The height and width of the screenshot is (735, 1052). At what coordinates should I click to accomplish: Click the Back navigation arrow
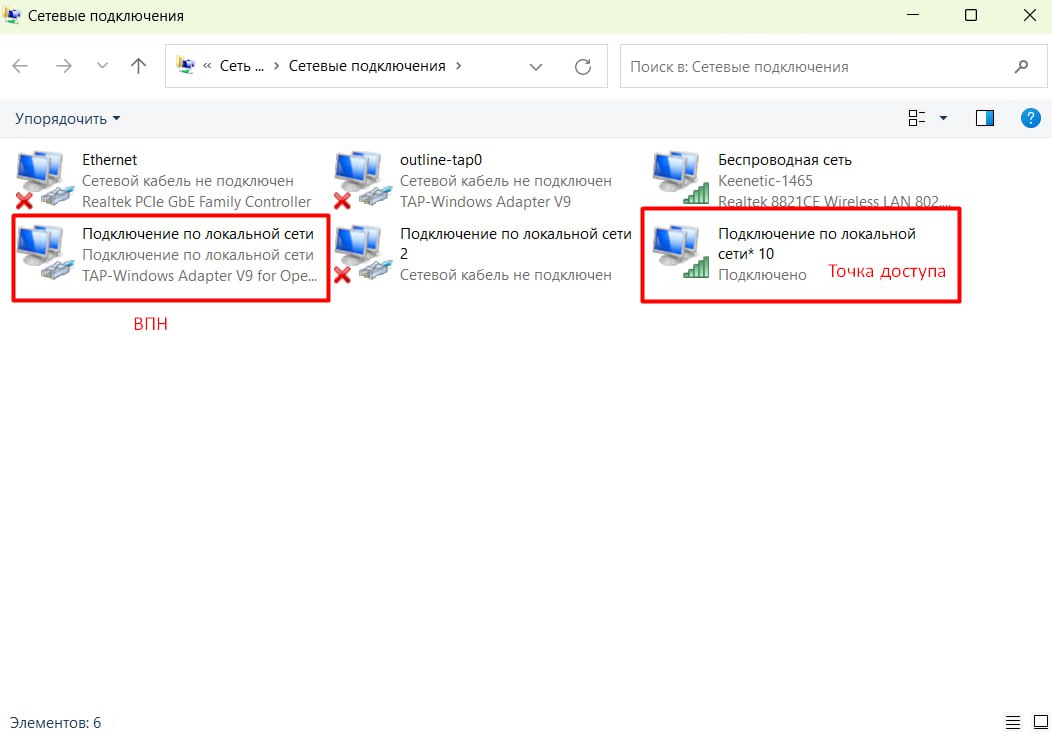21,66
